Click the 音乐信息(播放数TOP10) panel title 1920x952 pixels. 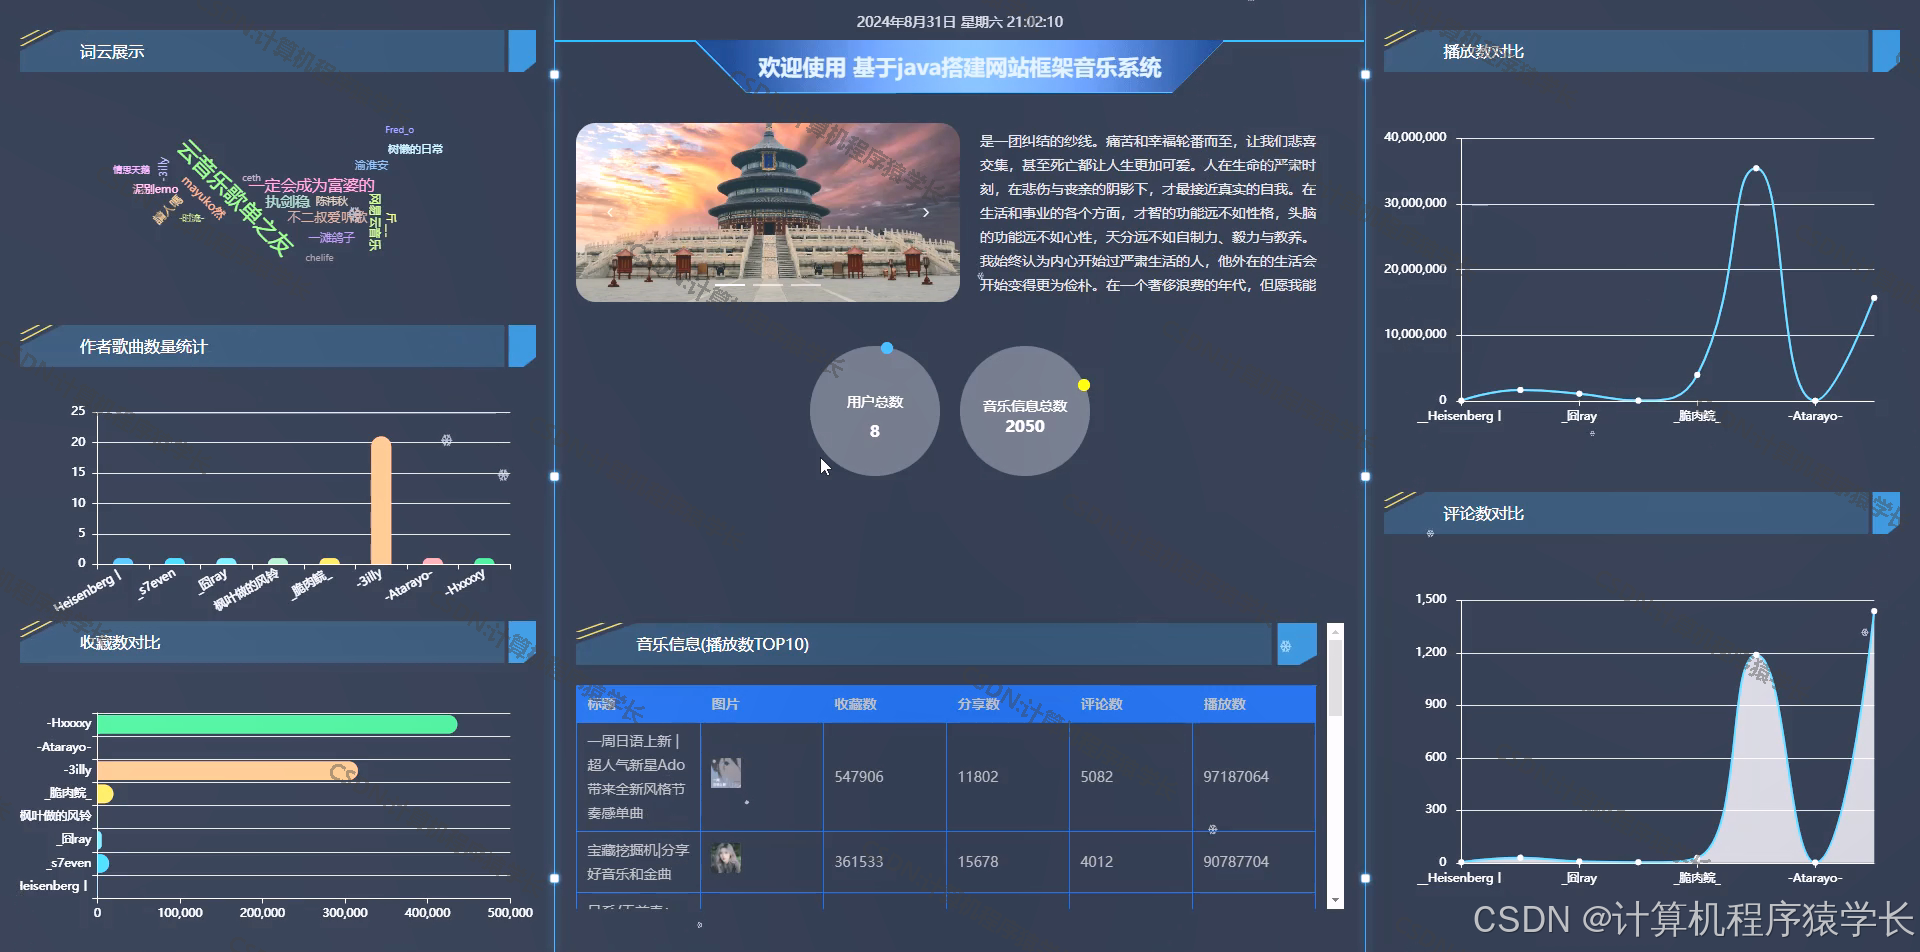pyautogui.click(x=722, y=645)
